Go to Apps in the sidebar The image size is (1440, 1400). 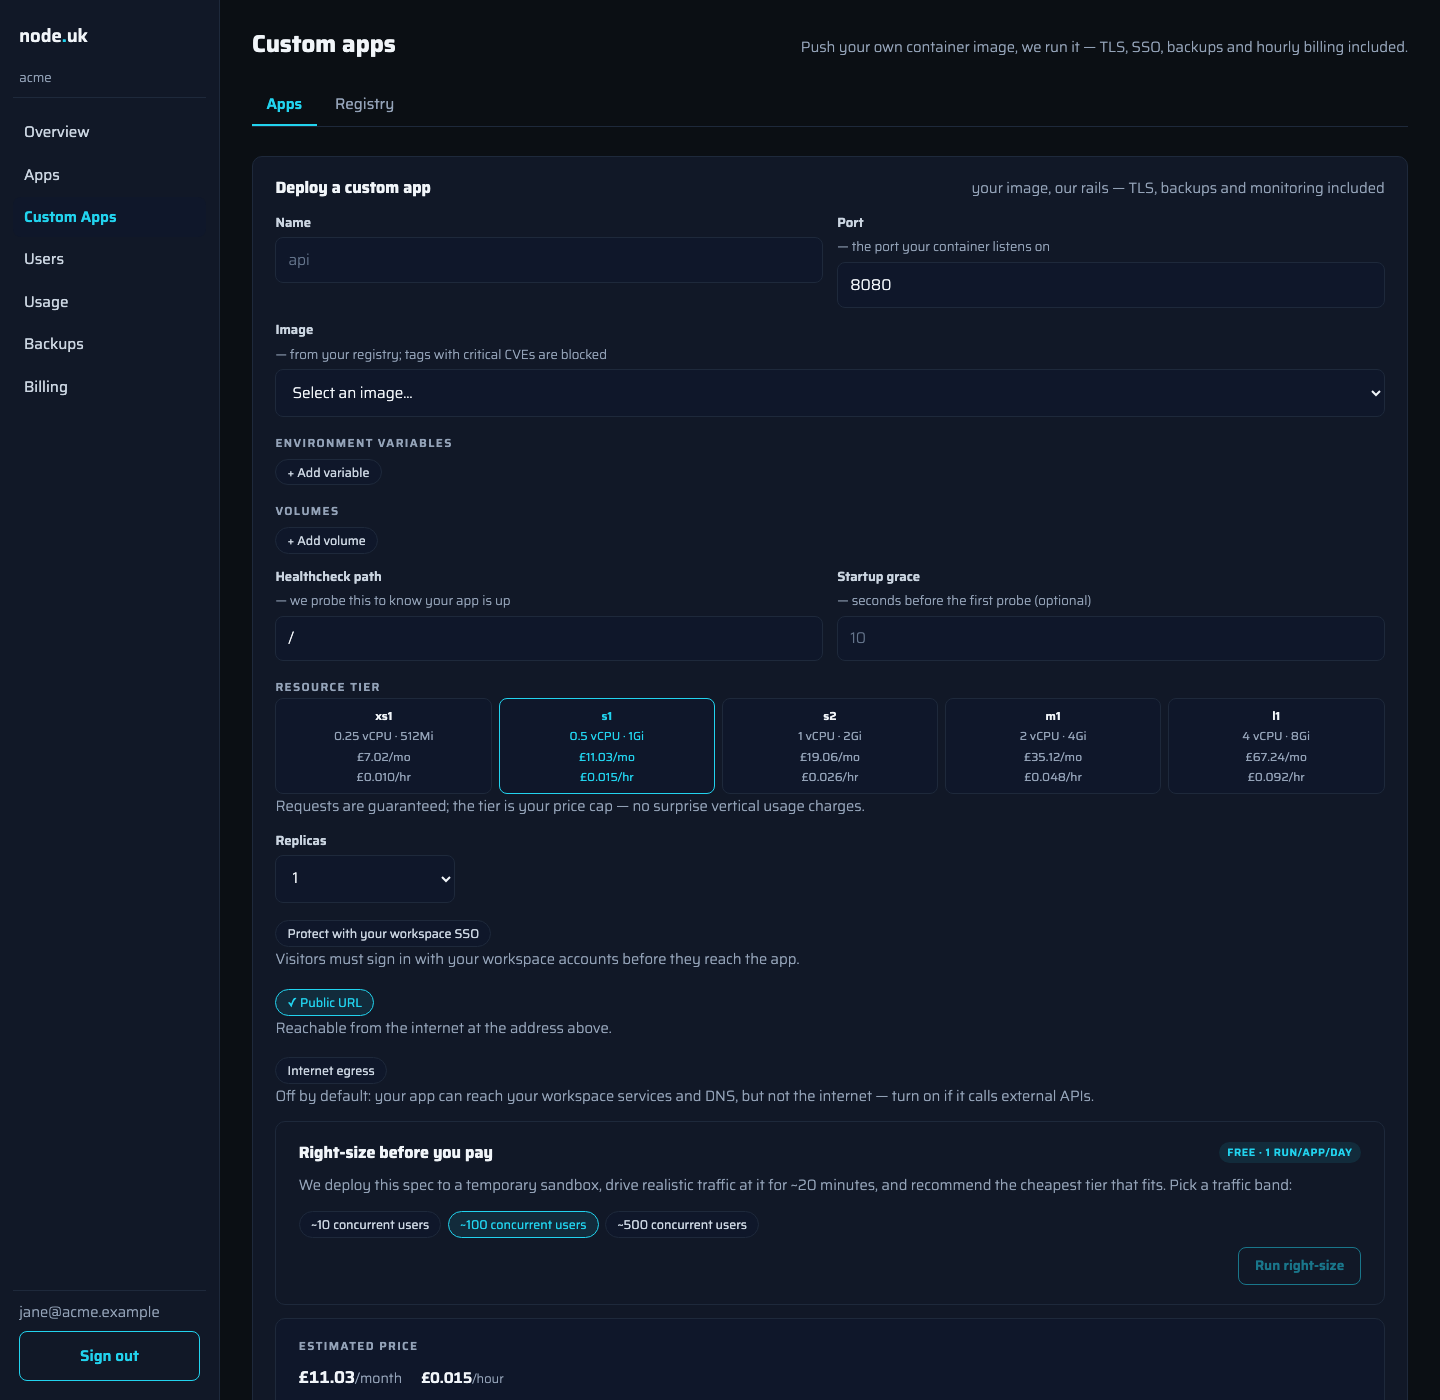109,175
